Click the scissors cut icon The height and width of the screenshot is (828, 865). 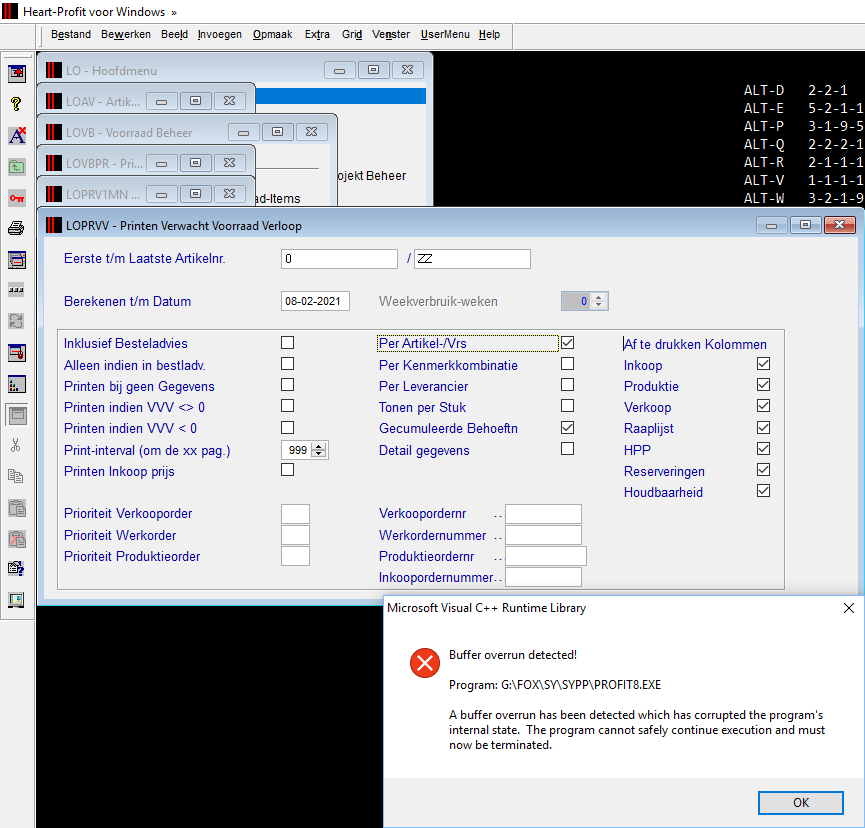click(x=16, y=445)
